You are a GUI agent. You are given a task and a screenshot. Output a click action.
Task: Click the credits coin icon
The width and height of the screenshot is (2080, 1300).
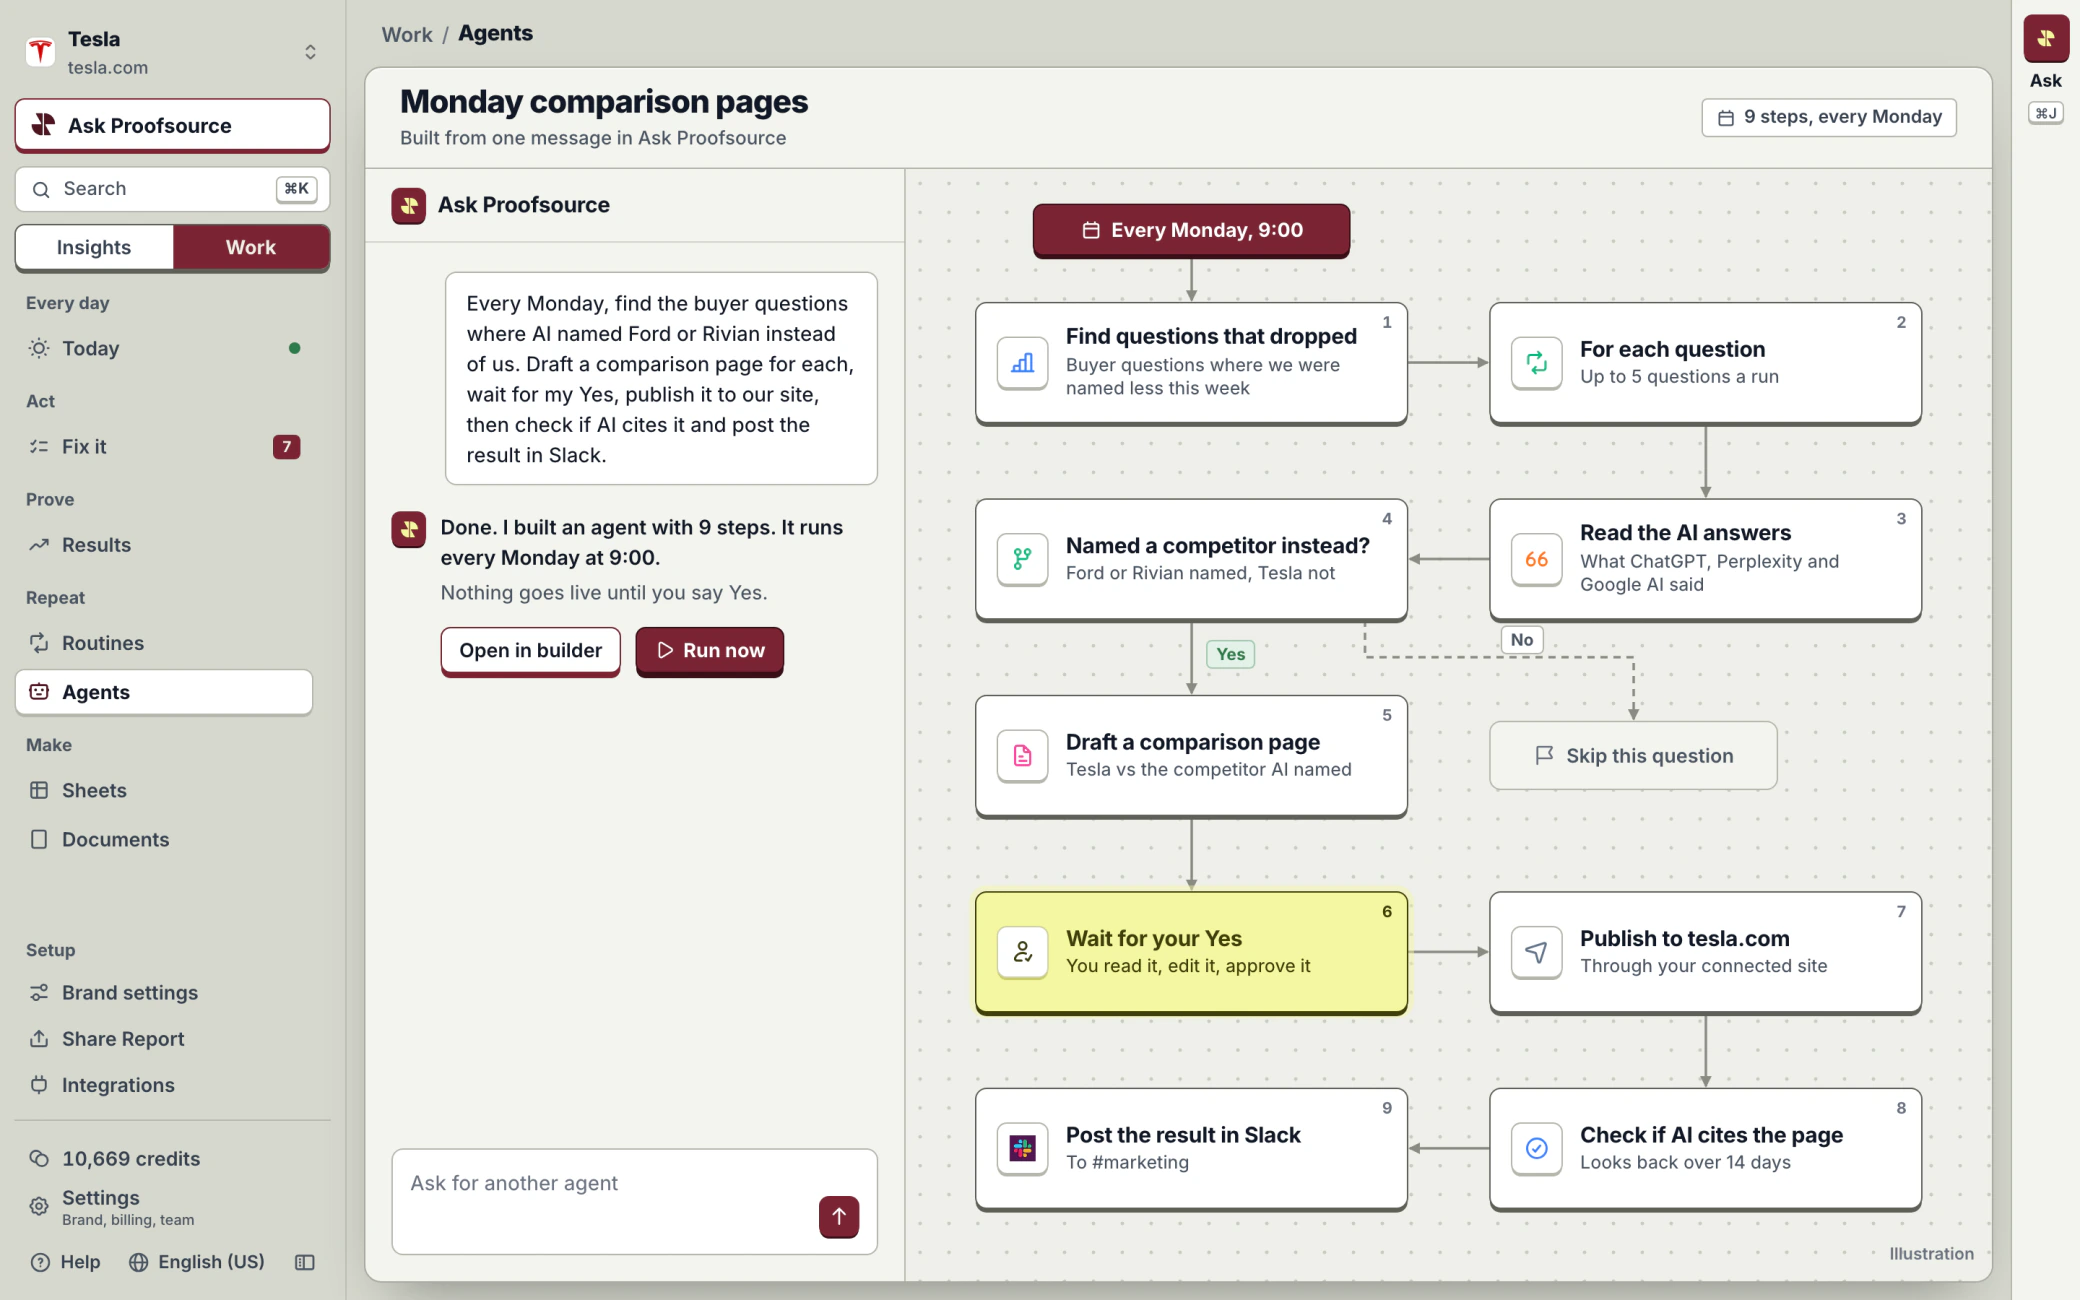click(x=39, y=1158)
